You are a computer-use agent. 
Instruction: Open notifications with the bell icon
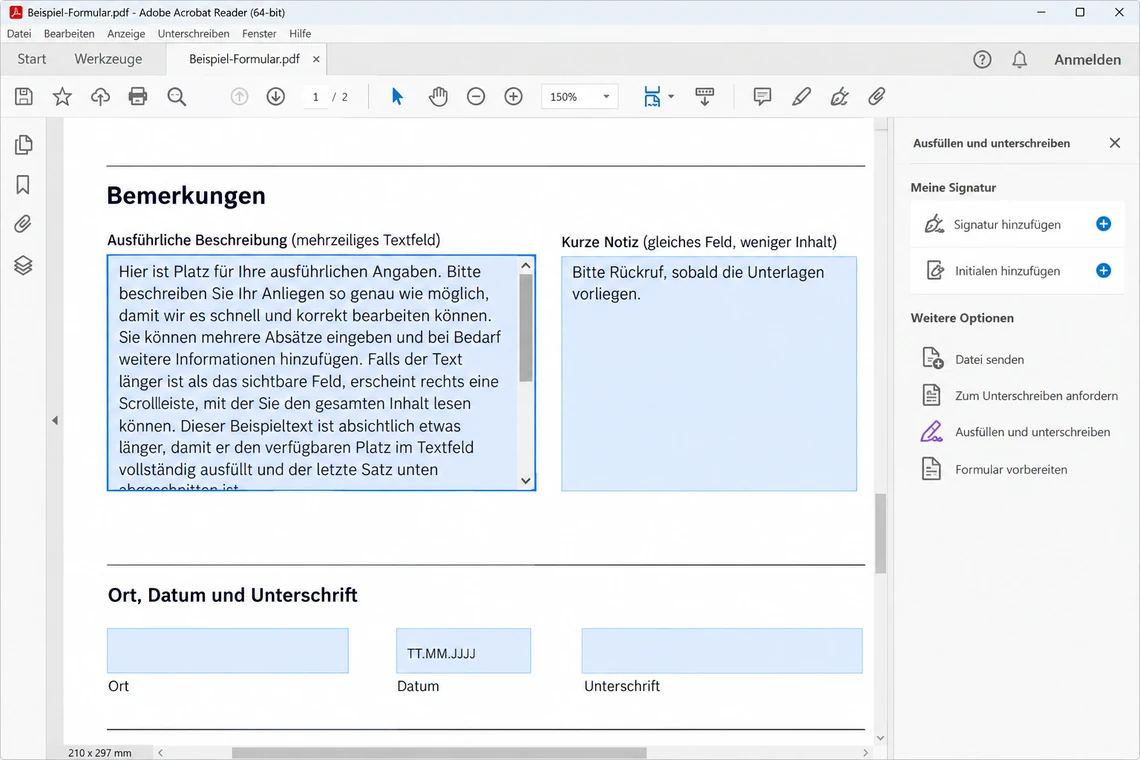(x=1020, y=60)
